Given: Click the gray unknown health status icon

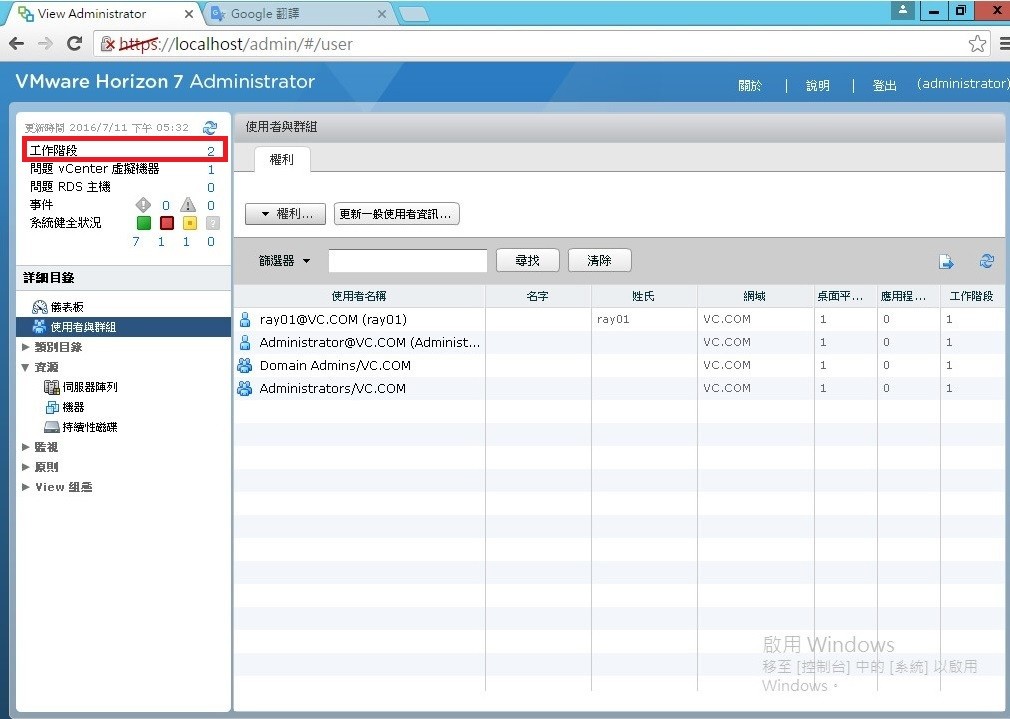Looking at the screenshot, I should tap(213, 223).
